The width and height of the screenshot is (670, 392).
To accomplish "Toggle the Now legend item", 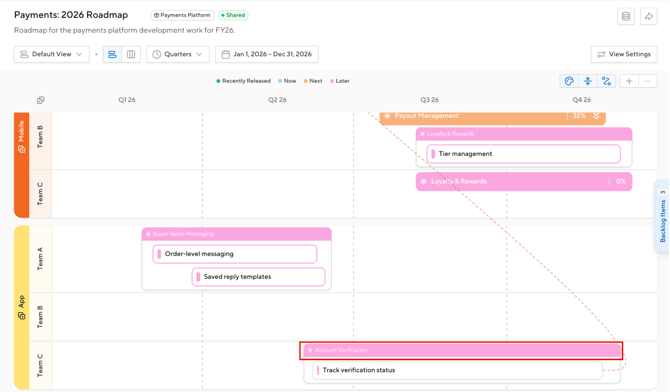I will pos(287,81).
